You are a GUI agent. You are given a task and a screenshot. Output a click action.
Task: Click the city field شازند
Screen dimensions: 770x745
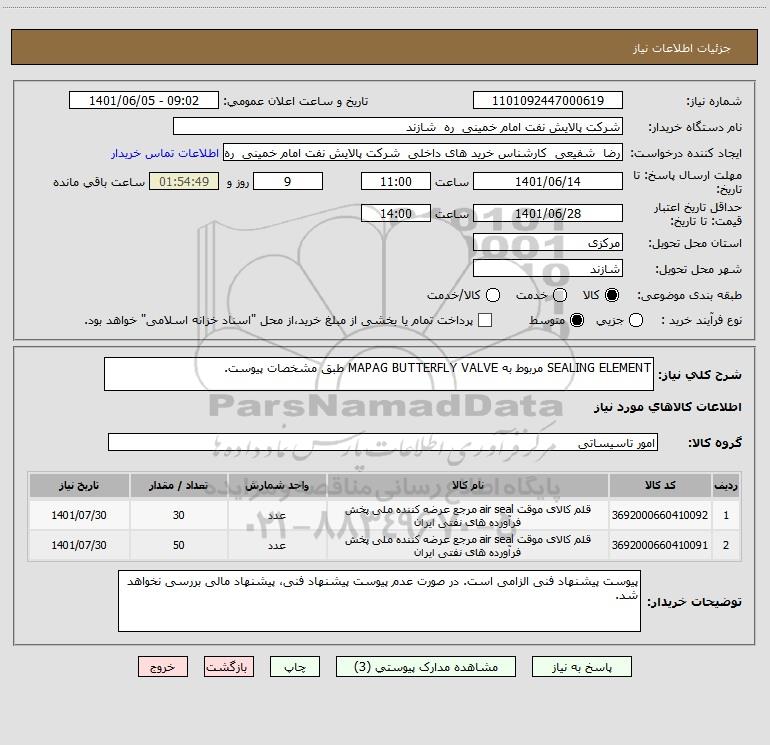pyautogui.click(x=548, y=269)
